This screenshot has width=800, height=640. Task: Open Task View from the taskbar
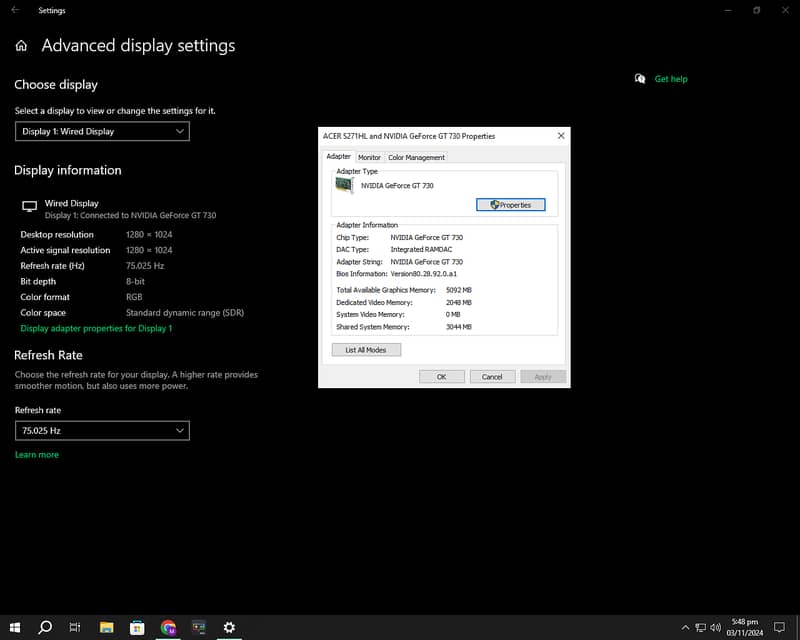point(75,627)
